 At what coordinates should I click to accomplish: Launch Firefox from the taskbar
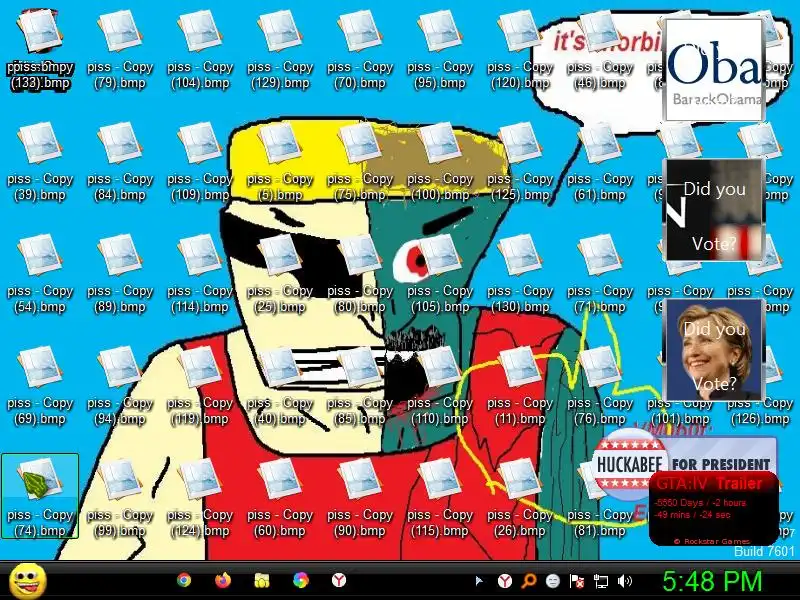tap(223, 580)
